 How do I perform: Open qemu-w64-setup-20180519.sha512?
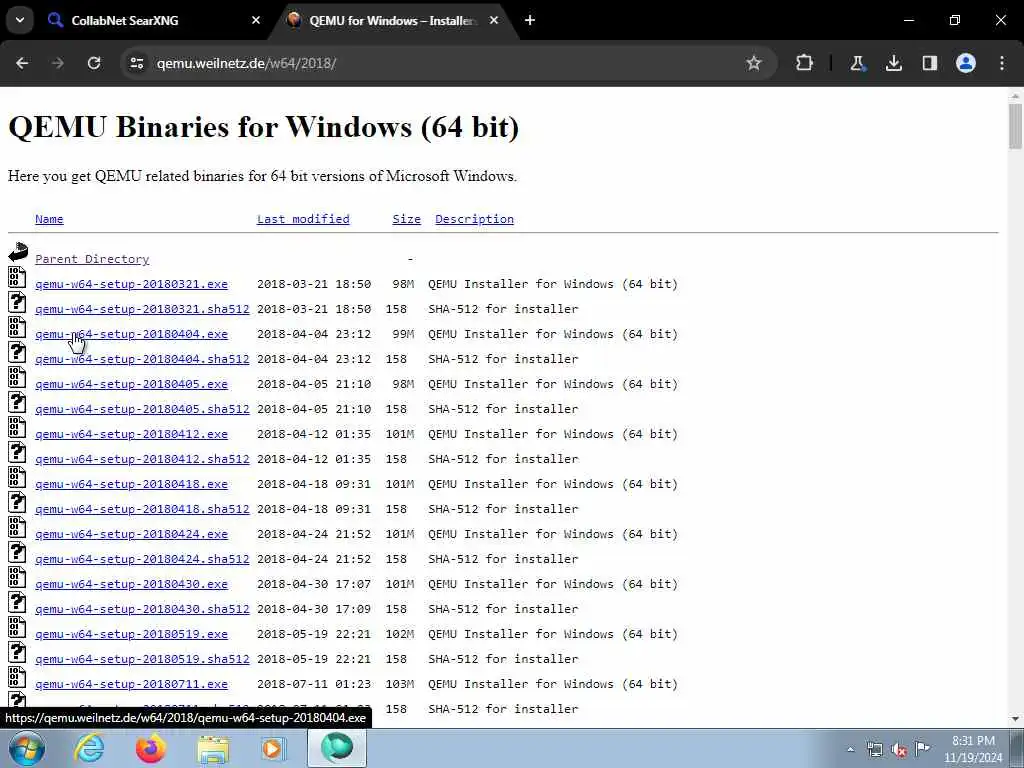(142, 659)
